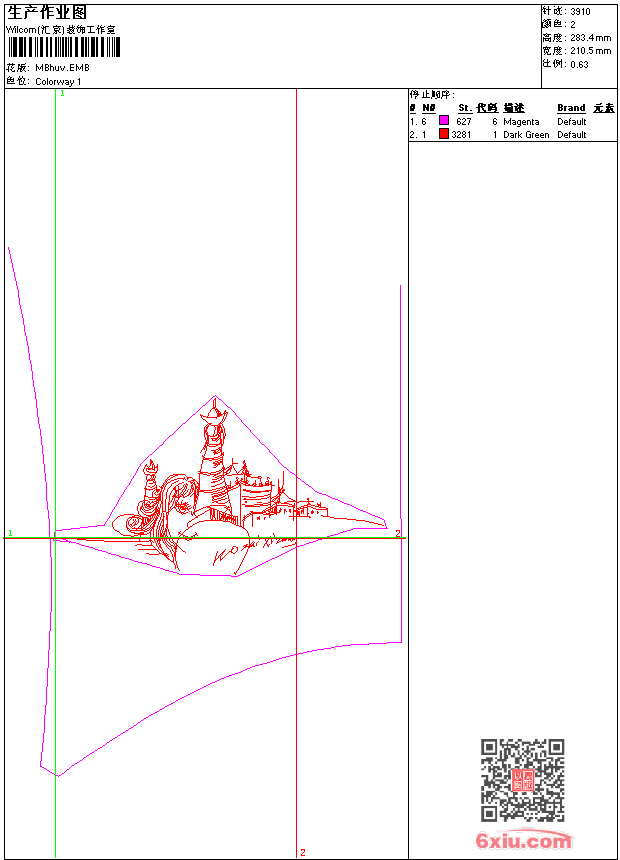
Task: Click the '停止顺序:' heading
Action: click(x=432, y=94)
